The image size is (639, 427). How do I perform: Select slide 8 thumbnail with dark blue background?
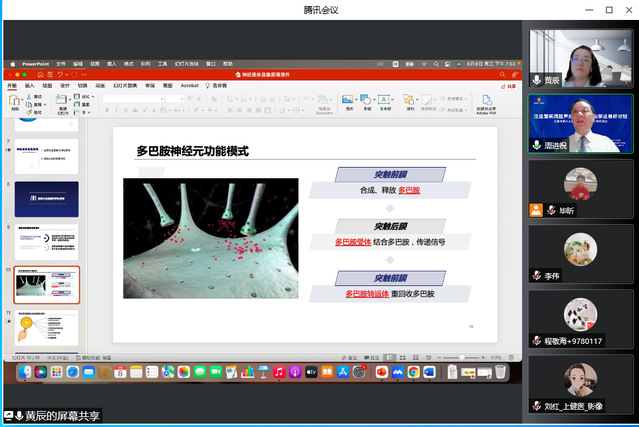46,198
